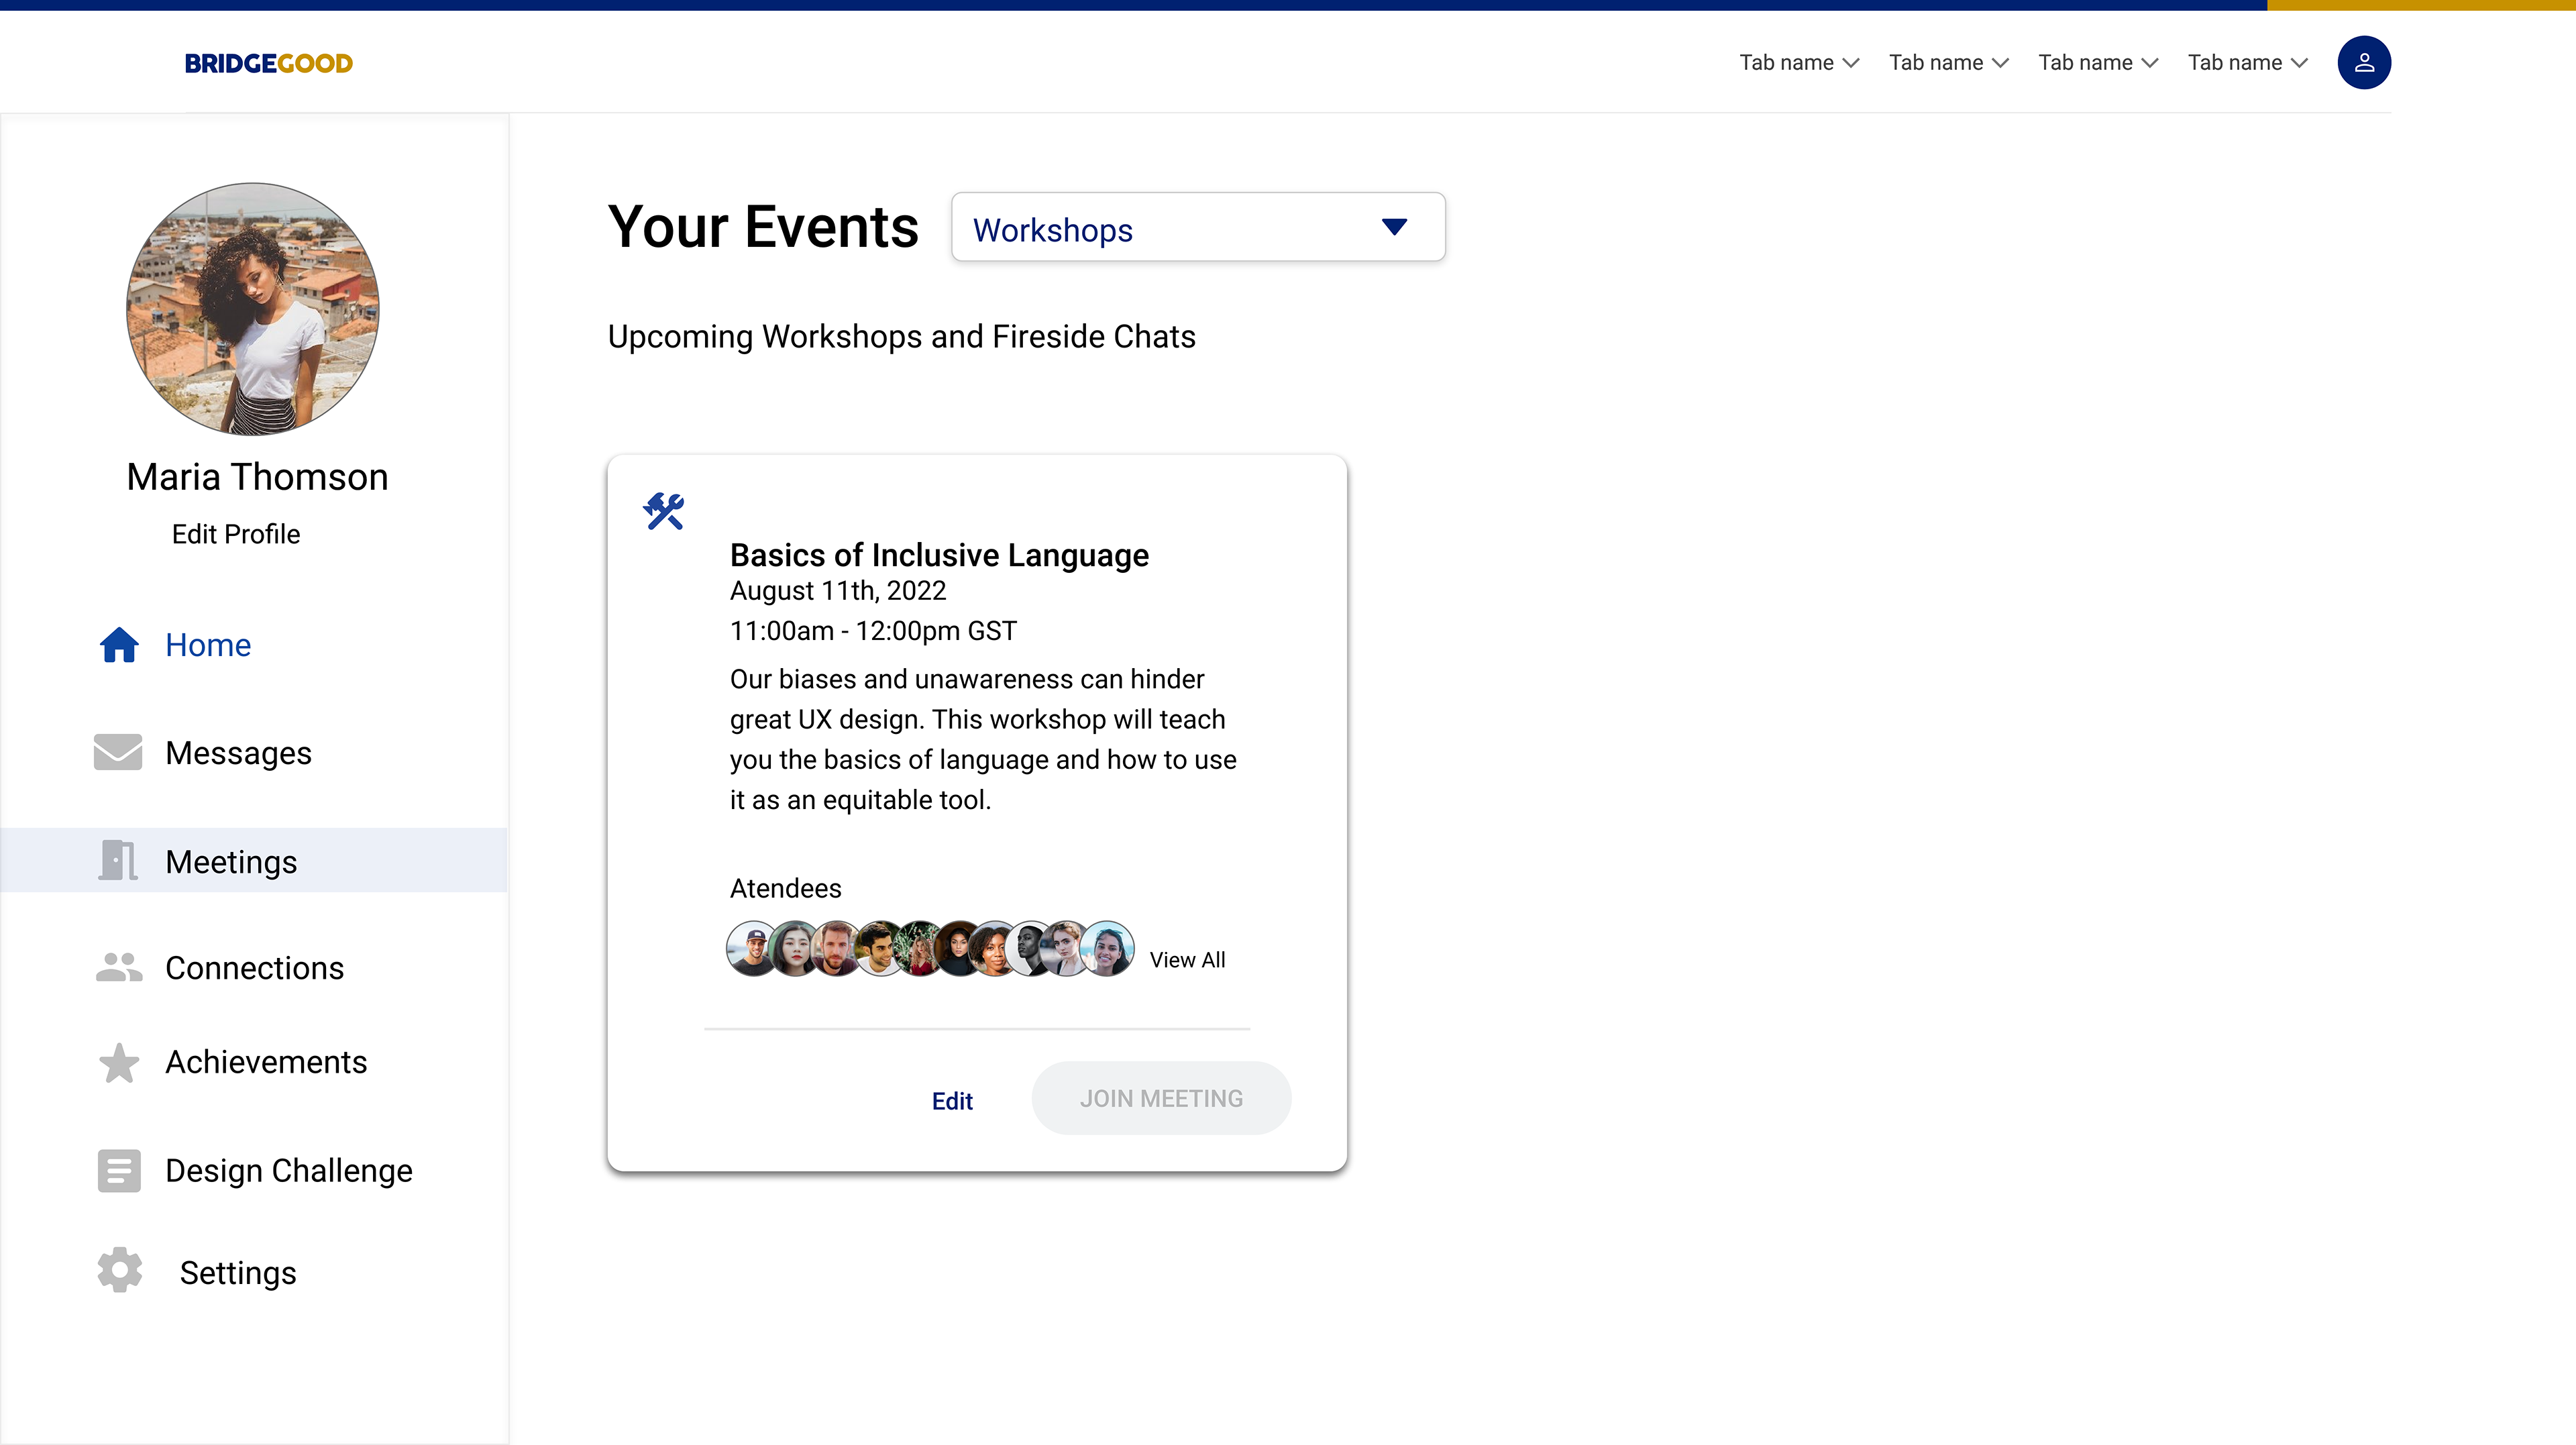Click the workshop tools icon on card
Image resolution: width=2576 pixels, height=1445 pixels.
(663, 511)
